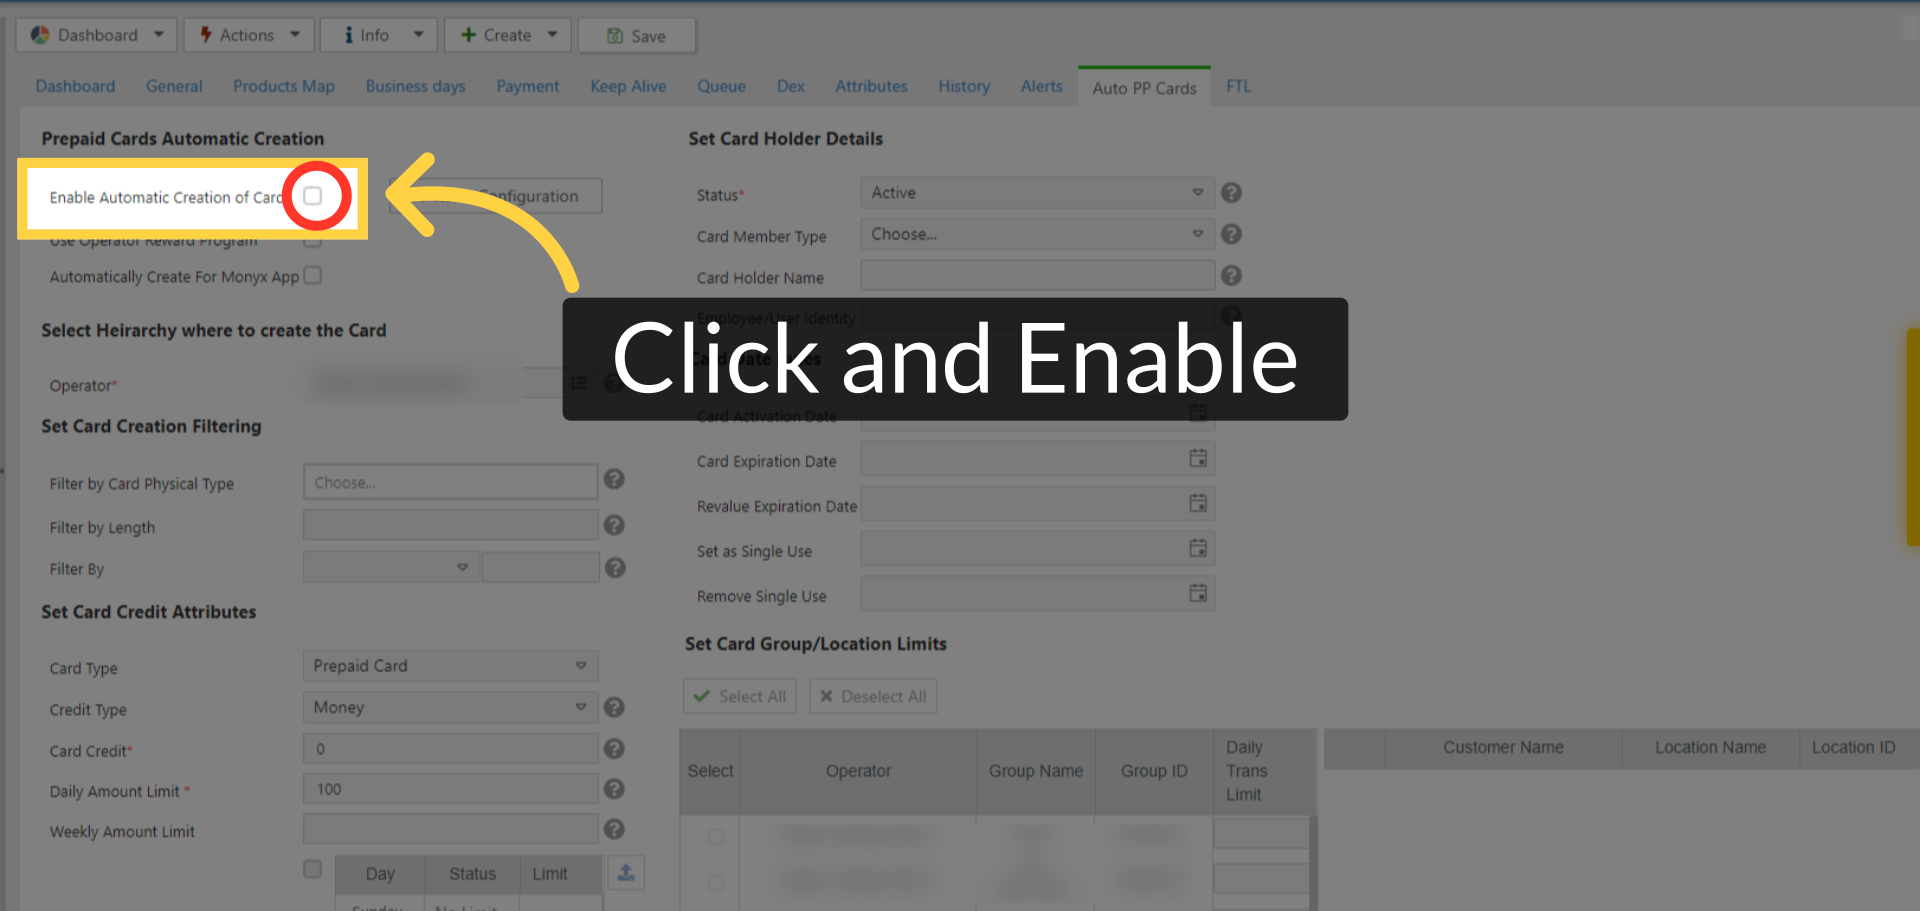
Task: Click the Location Name column header
Action: tap(1710, 747)
